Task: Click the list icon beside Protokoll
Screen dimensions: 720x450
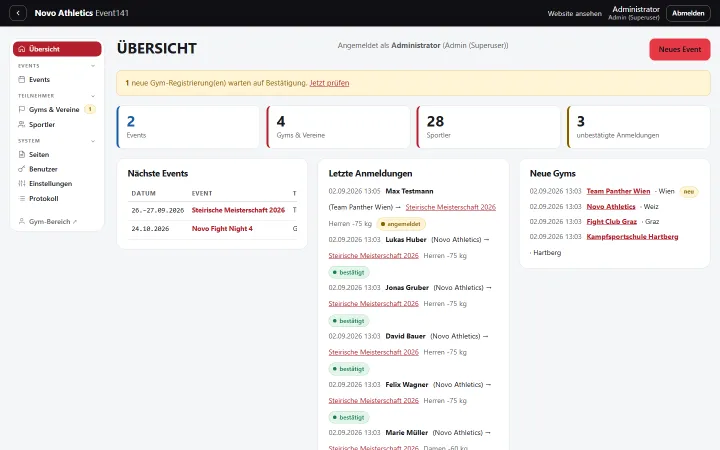Action: 22,198
